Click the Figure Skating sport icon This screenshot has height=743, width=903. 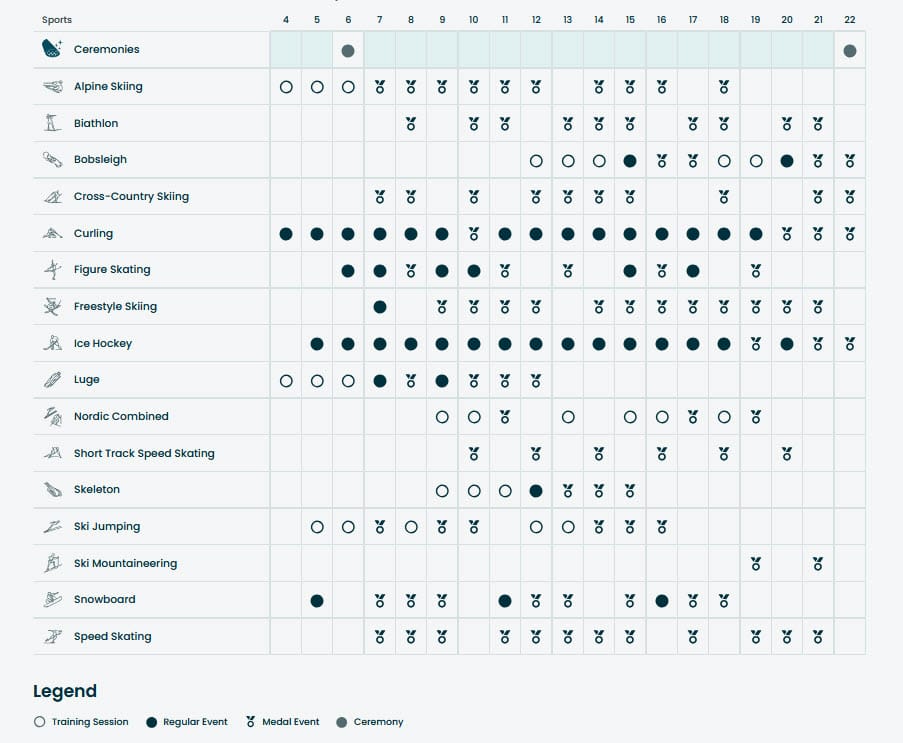[x=52, y=270]
